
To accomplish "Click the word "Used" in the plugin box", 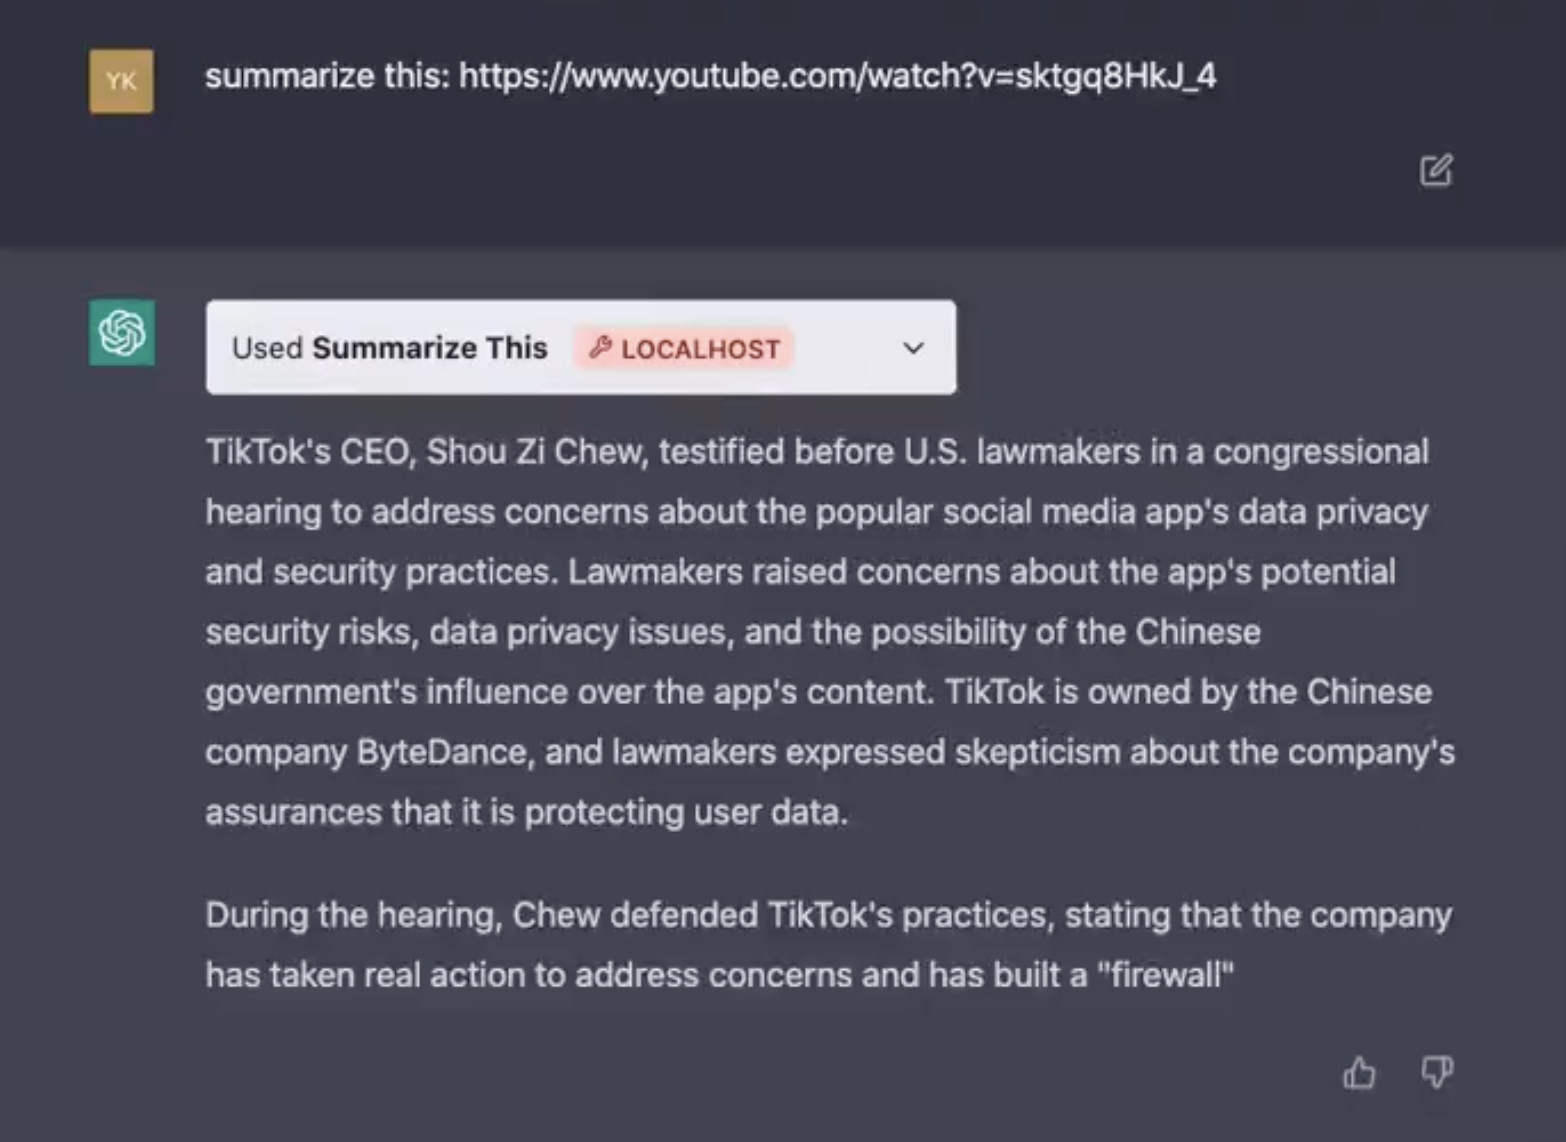I will tap(267, 348).
